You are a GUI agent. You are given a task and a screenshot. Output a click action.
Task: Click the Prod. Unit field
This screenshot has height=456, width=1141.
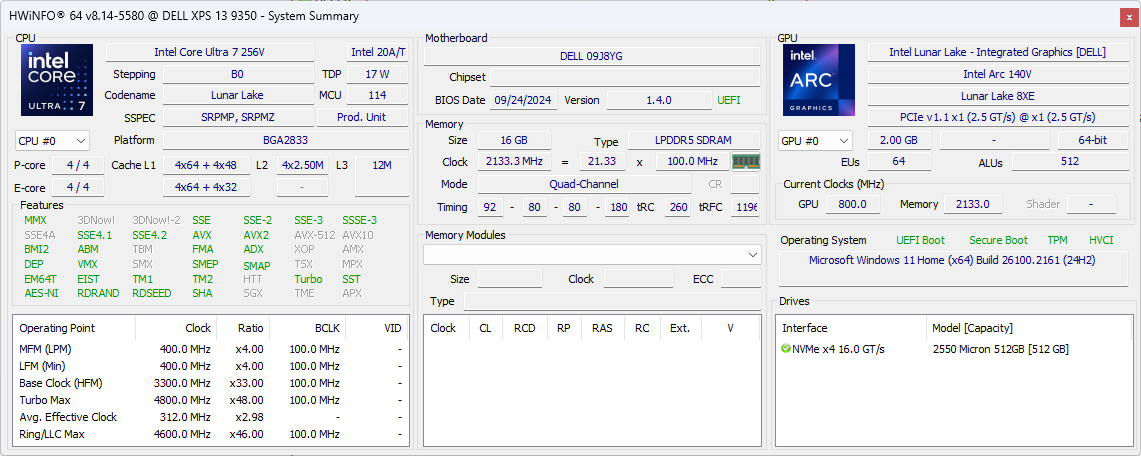(x=361, y=117)
